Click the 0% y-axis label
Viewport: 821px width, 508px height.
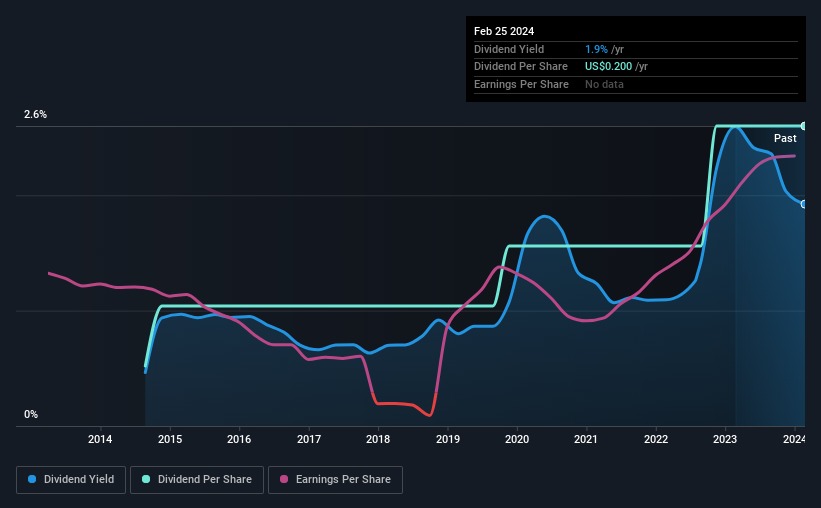(x=31, y=414)
